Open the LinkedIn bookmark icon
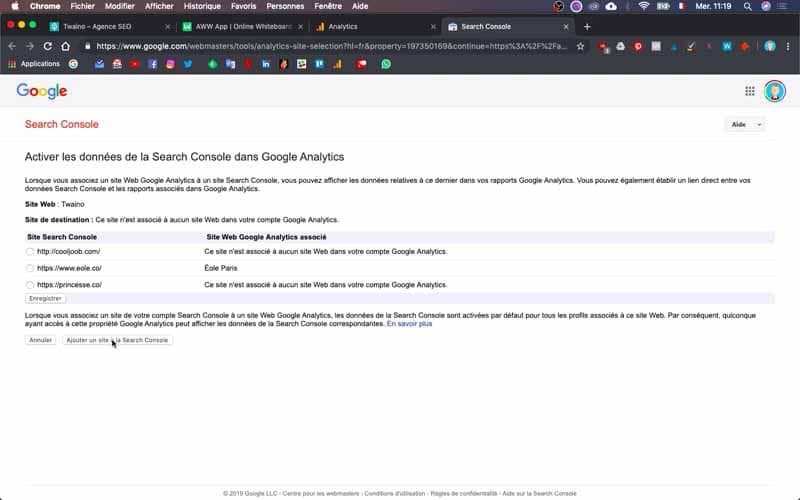This screenshot has height=500, width=800. [x=266, y=64]
